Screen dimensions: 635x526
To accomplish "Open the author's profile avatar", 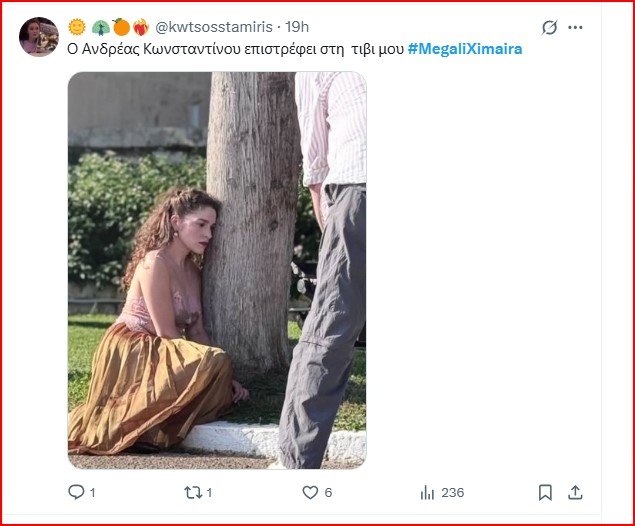I will [39, 37].
